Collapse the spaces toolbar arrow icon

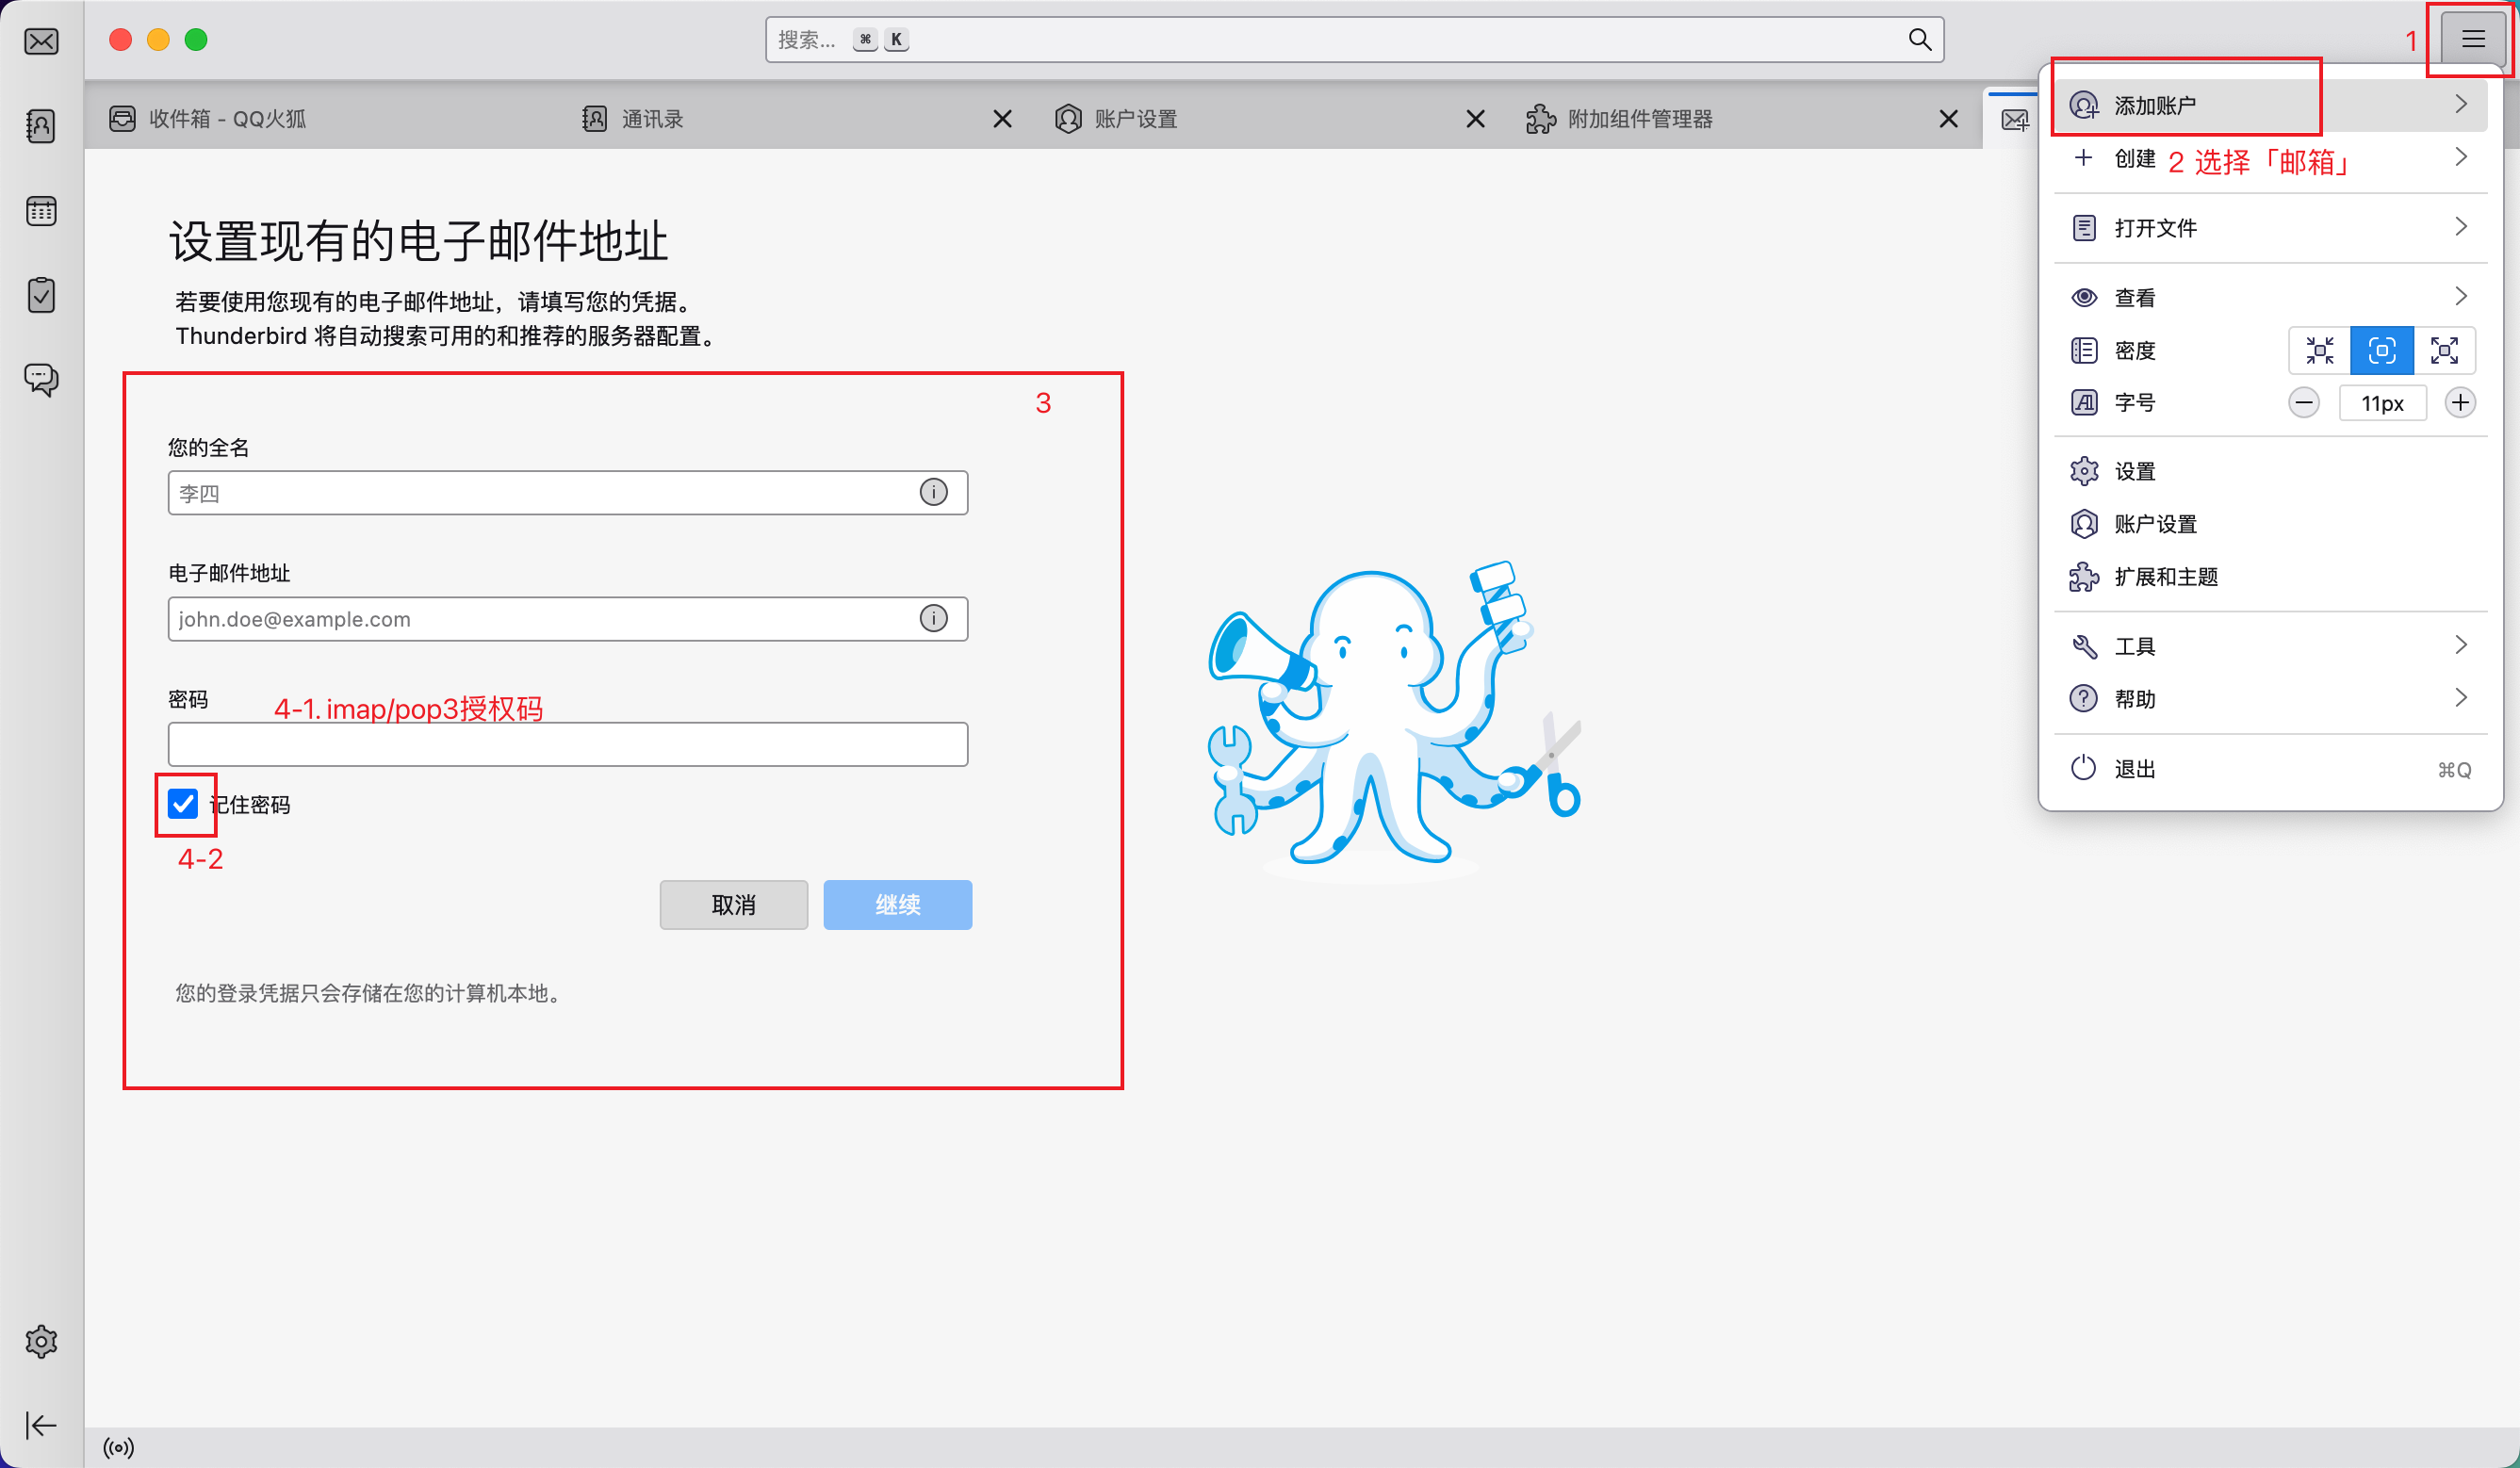[x=41, y=1425]
